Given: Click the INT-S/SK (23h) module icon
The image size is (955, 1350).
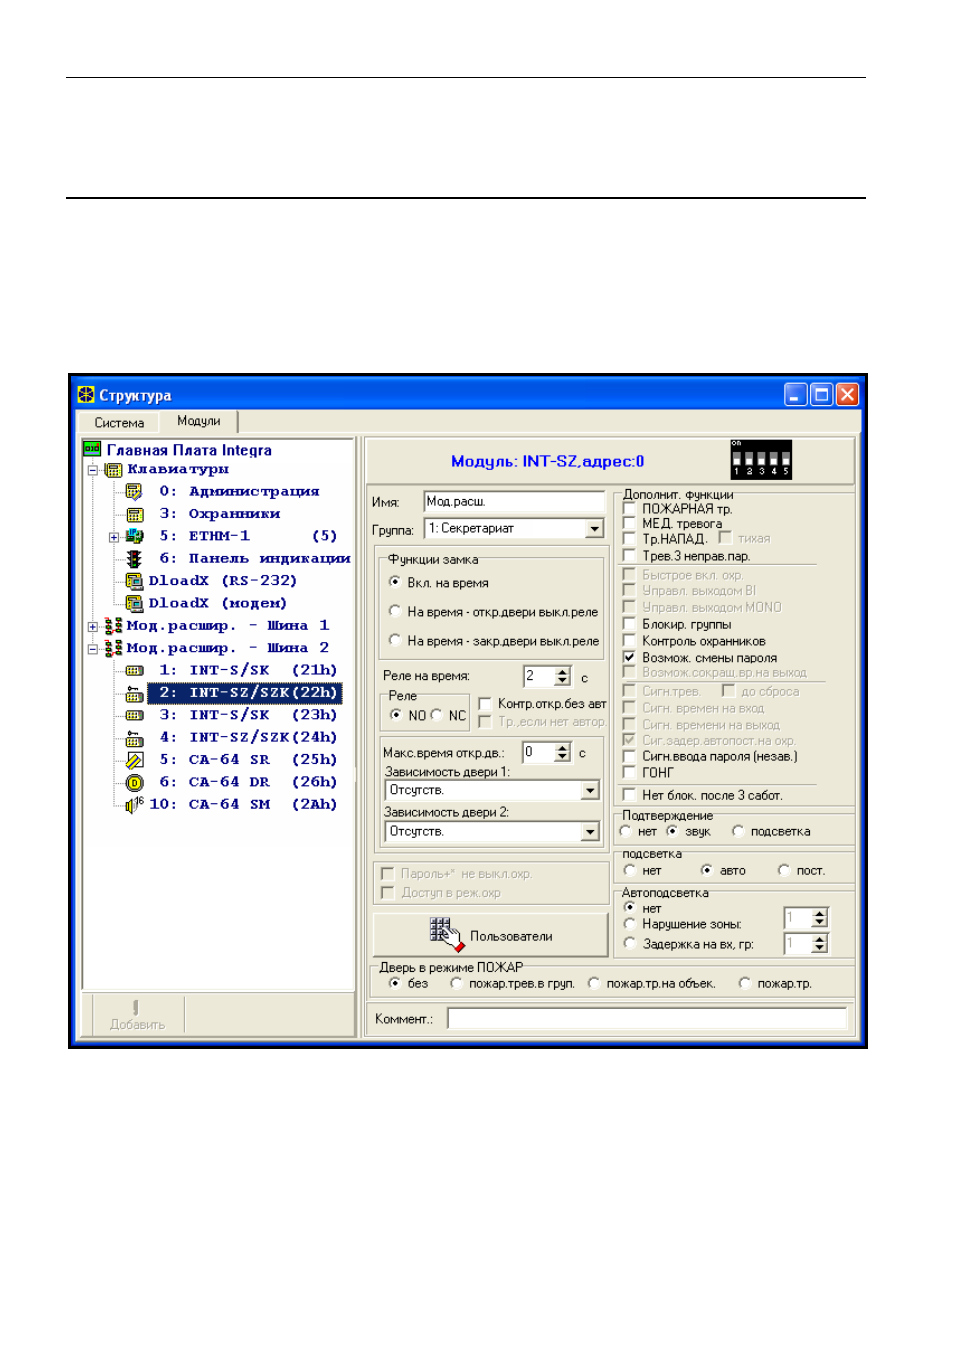Looking at the screenshot, I should point(134,715).
